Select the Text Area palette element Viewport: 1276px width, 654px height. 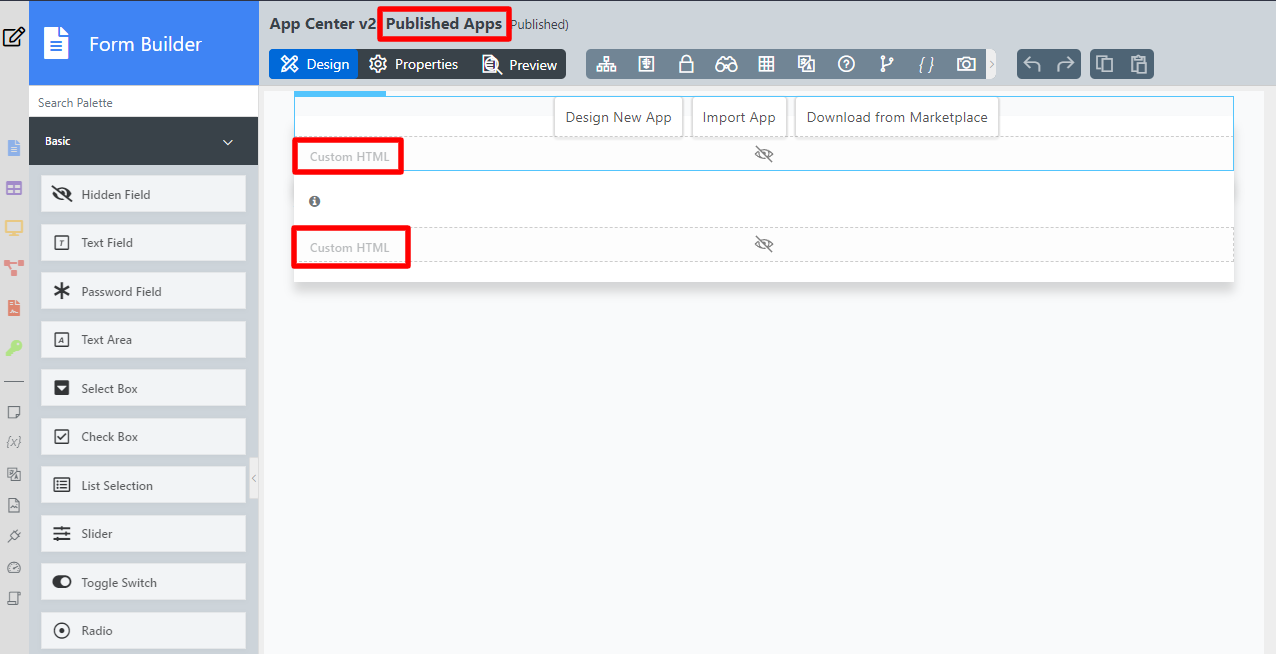click(143, 339)
